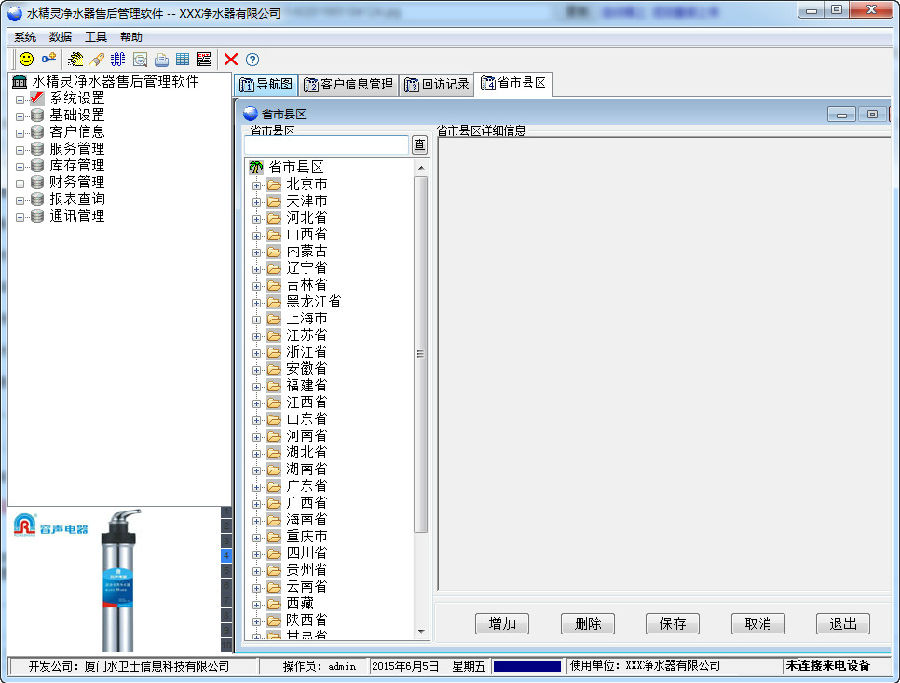Select 财务管理 in the left tree
This screenshot has width=900, height=683.
tap(76, 183)
